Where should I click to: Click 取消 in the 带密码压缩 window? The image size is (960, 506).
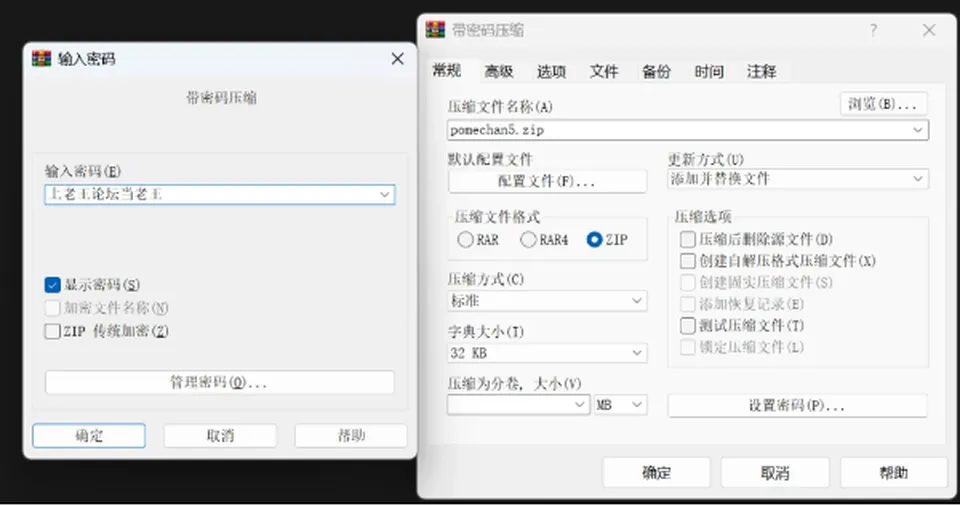point(775,472)
